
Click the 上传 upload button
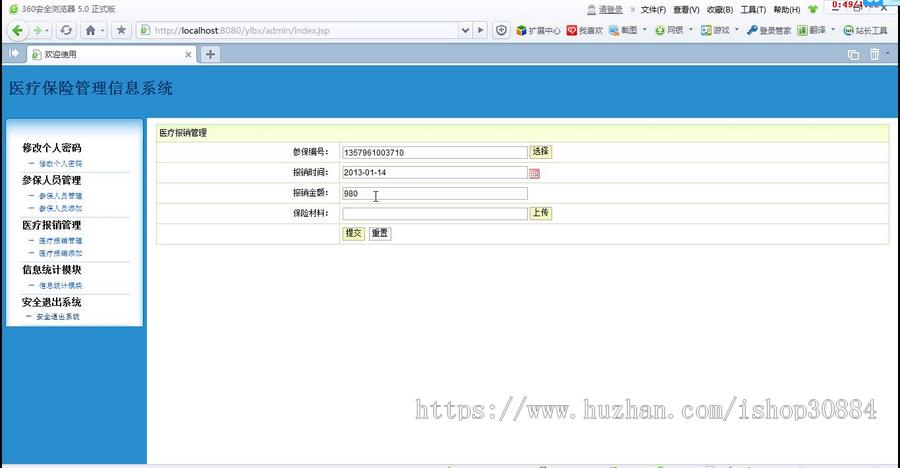tap(540, 213)
